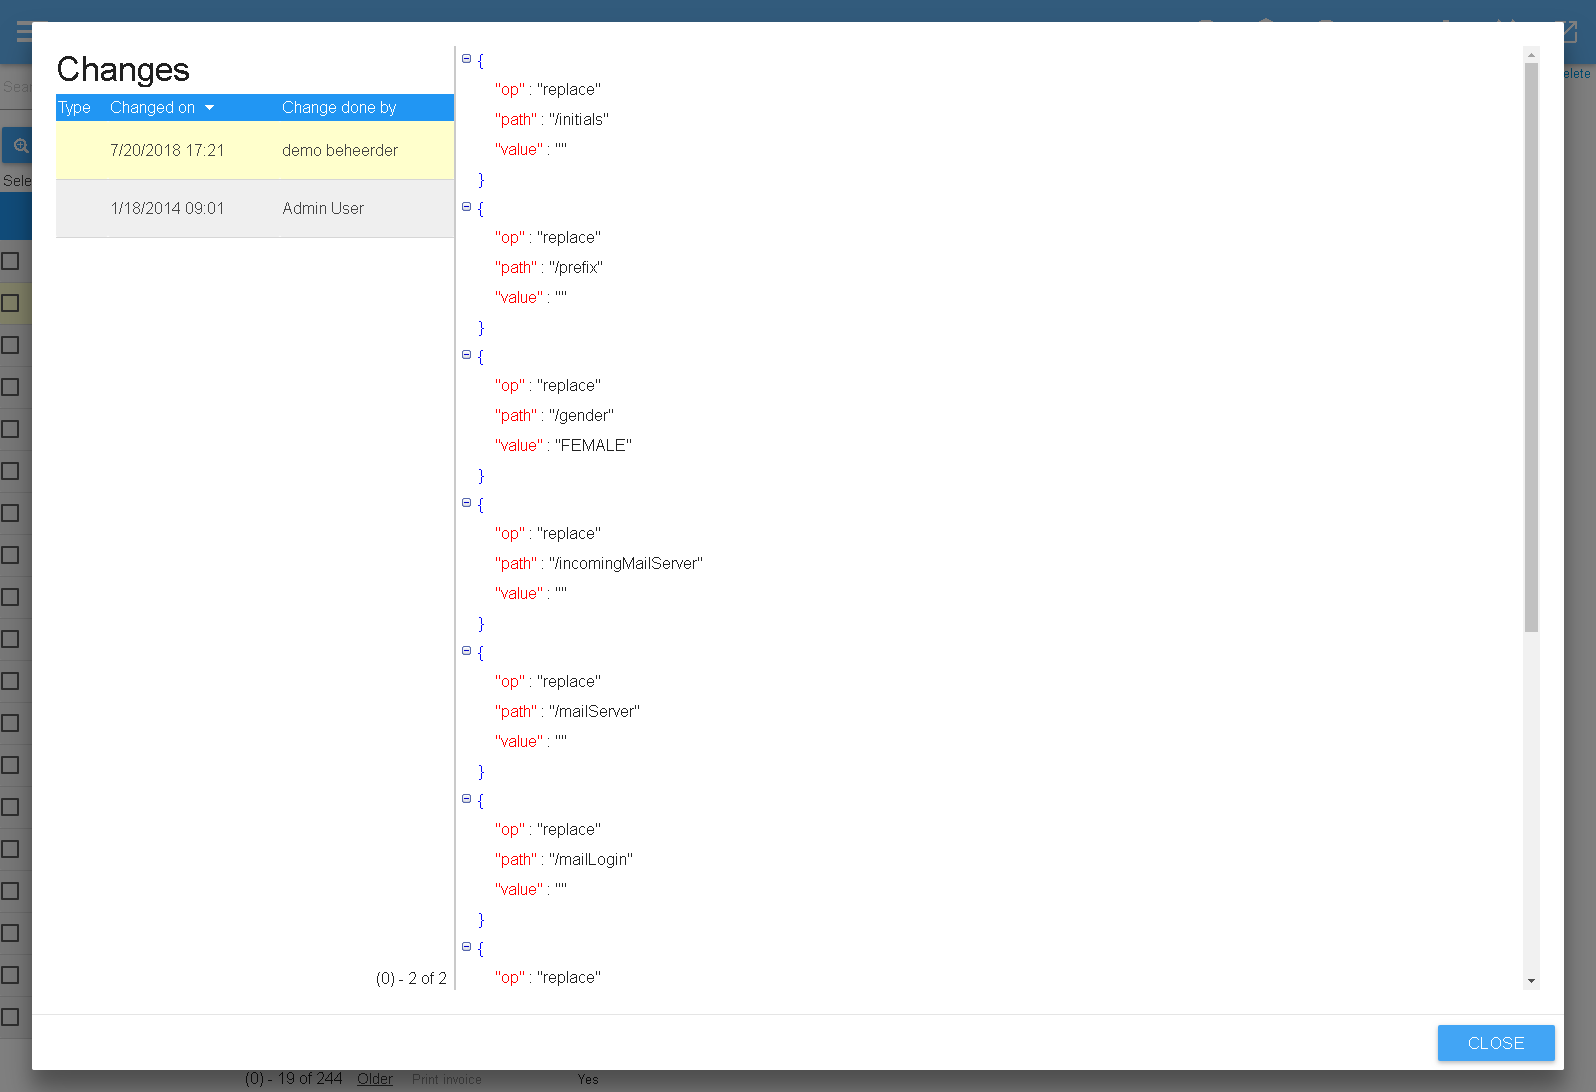Click the JSON panel scrollbar thumb
1596x1092 pixels.
point(1531,347)
